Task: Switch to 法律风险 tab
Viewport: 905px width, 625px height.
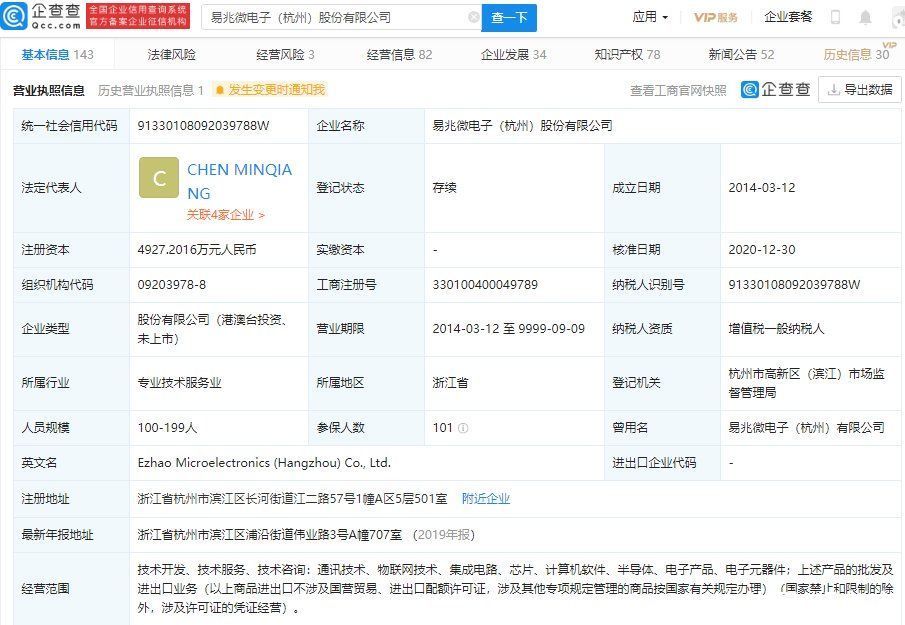Action: click(171, 55)
